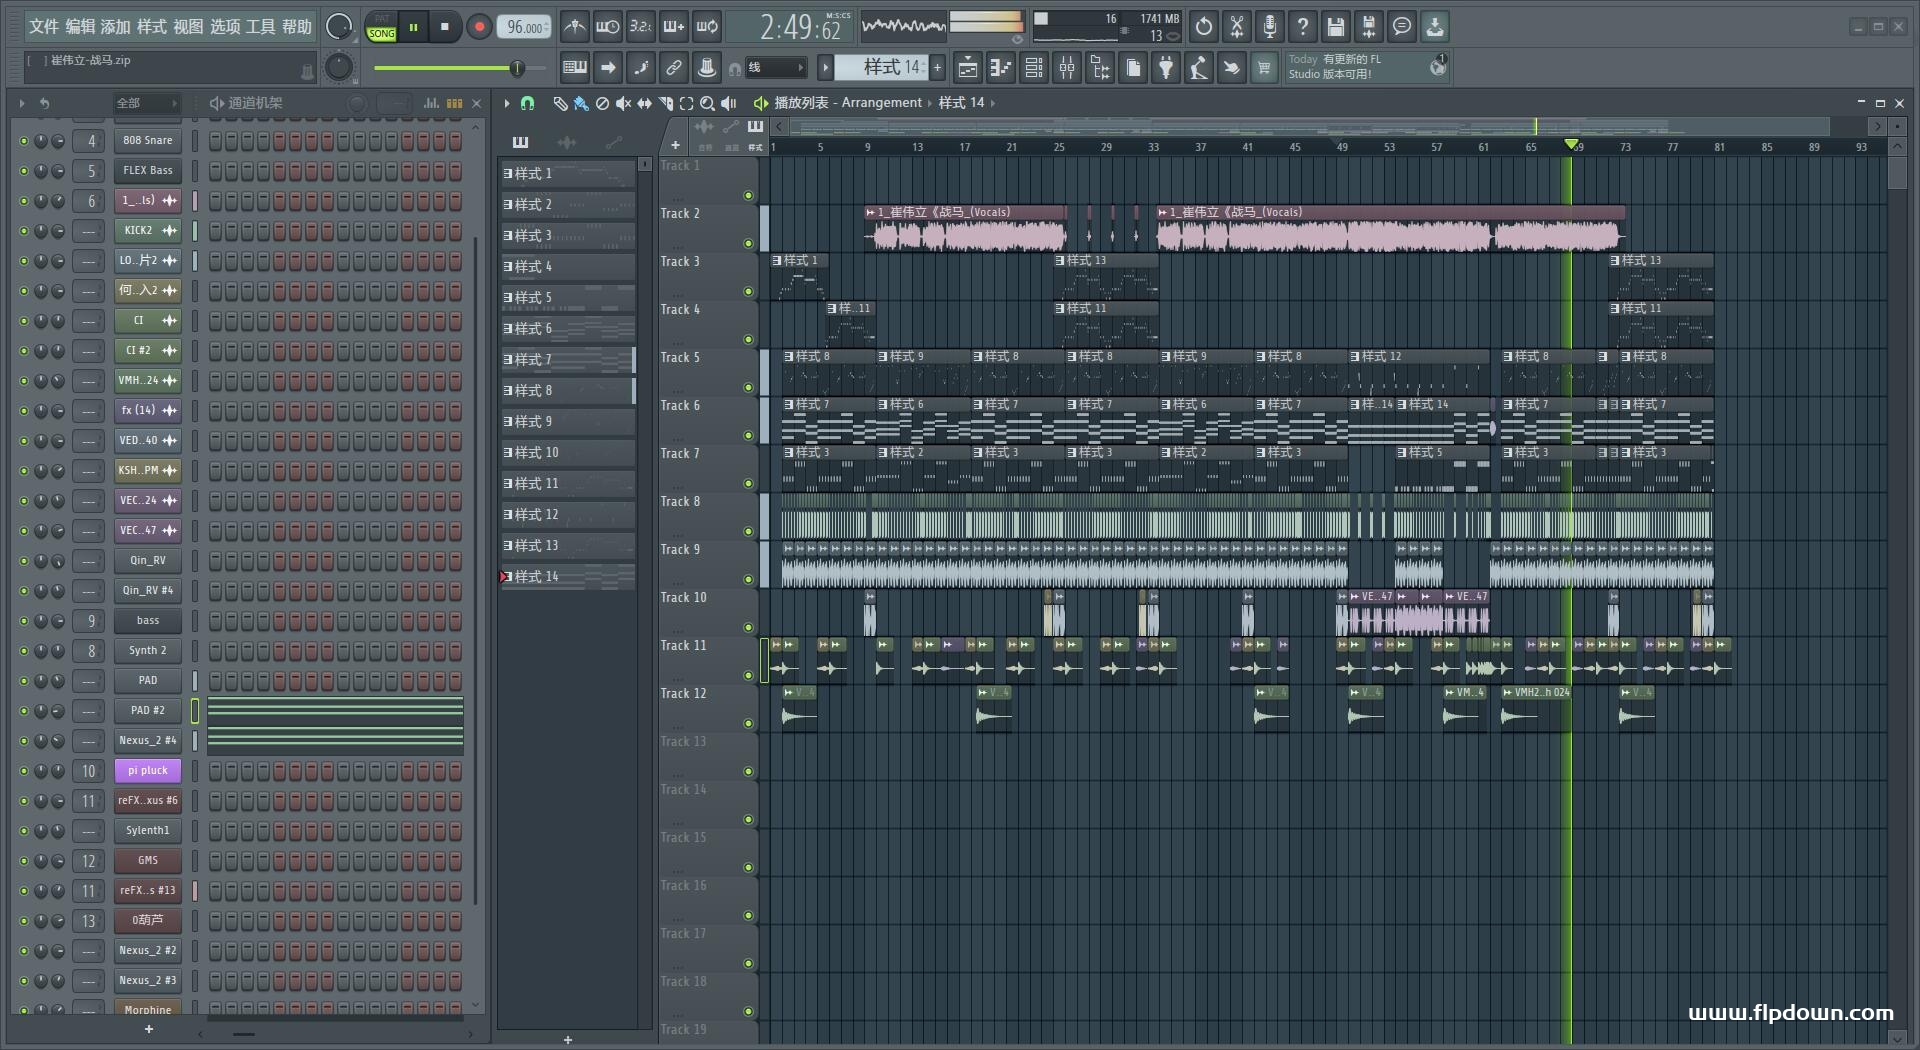The image size is (1920, 1050).
Task: Toggle wait-for-input before recording
Action: pos(607,27)
